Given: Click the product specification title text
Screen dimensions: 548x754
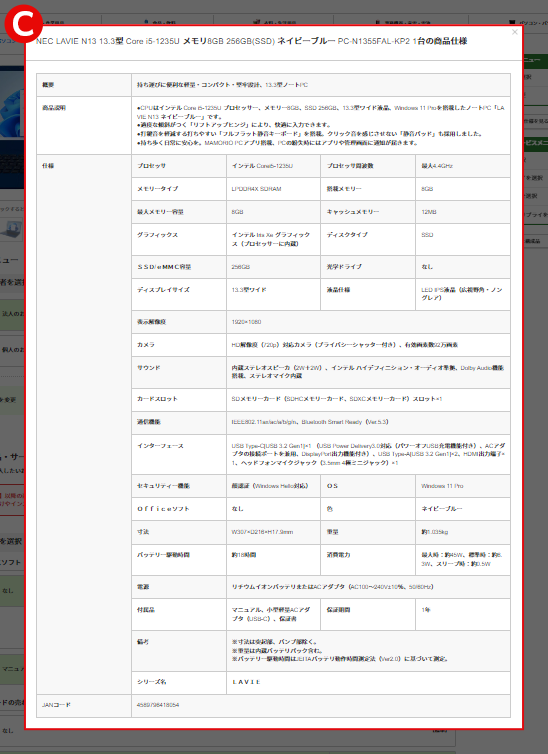Looking at the screenshot, I should pyautogui.click(x=251, y=41).
